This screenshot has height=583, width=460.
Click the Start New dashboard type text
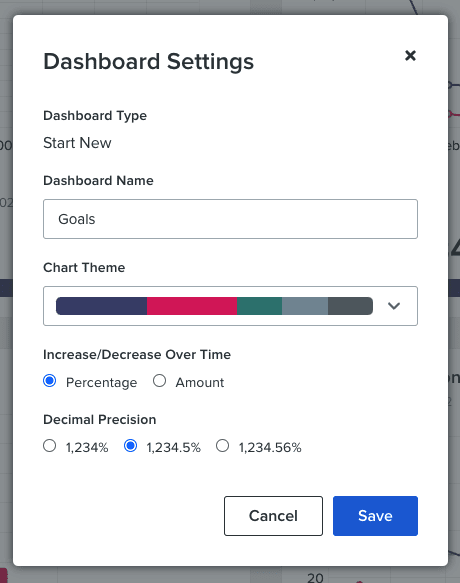tap(77, 143)
